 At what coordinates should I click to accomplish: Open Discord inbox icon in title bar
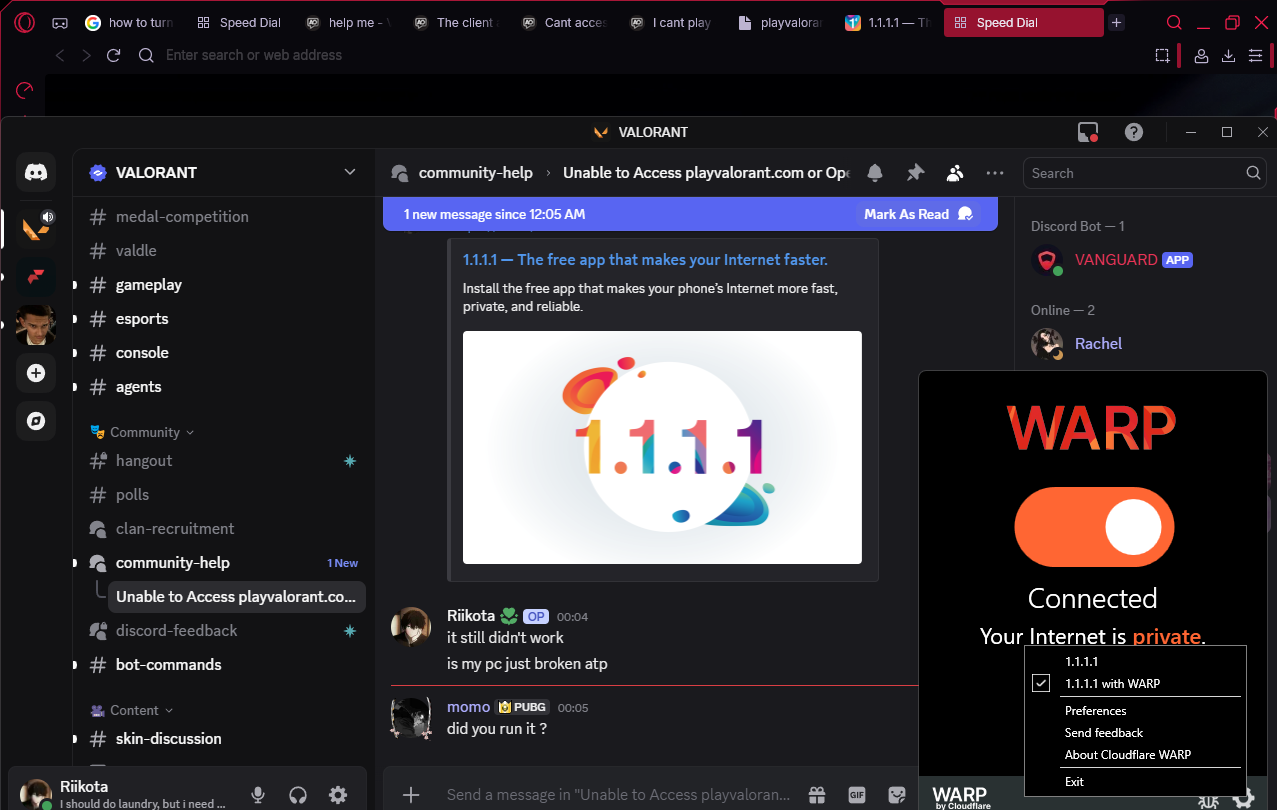tap(1088, 132)
